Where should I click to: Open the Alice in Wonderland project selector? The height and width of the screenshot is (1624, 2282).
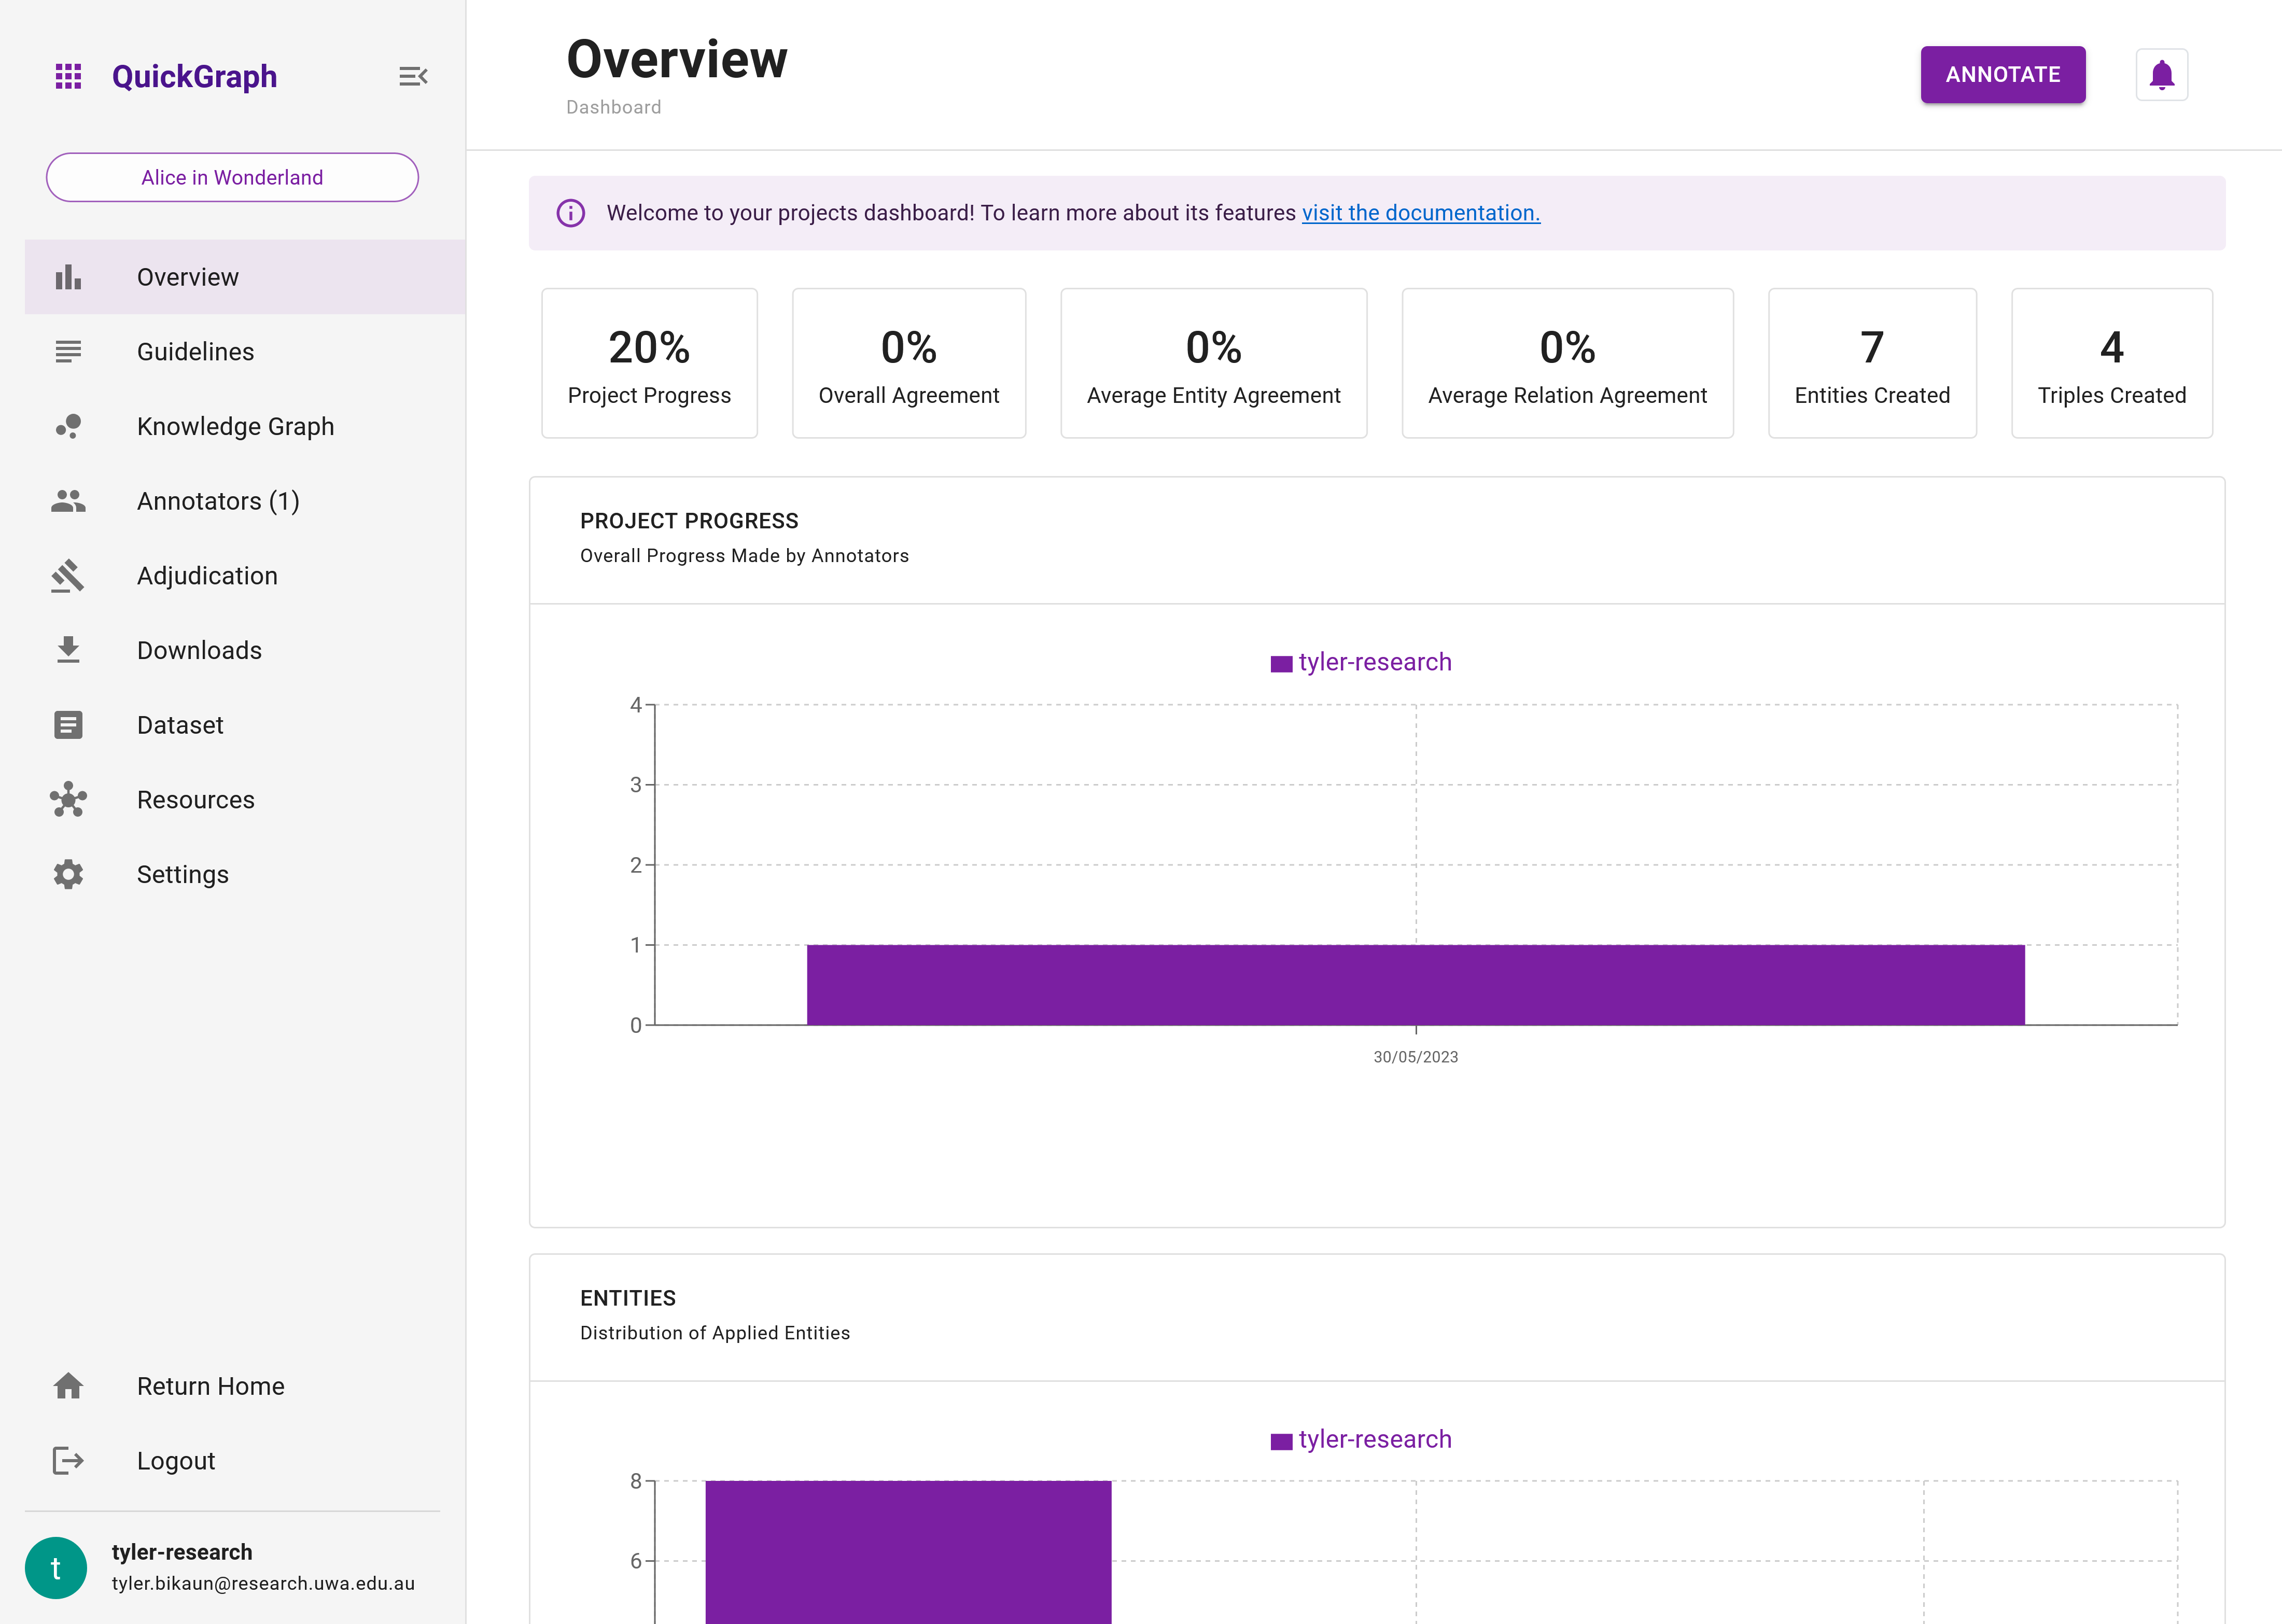click(x=232, y=177)
